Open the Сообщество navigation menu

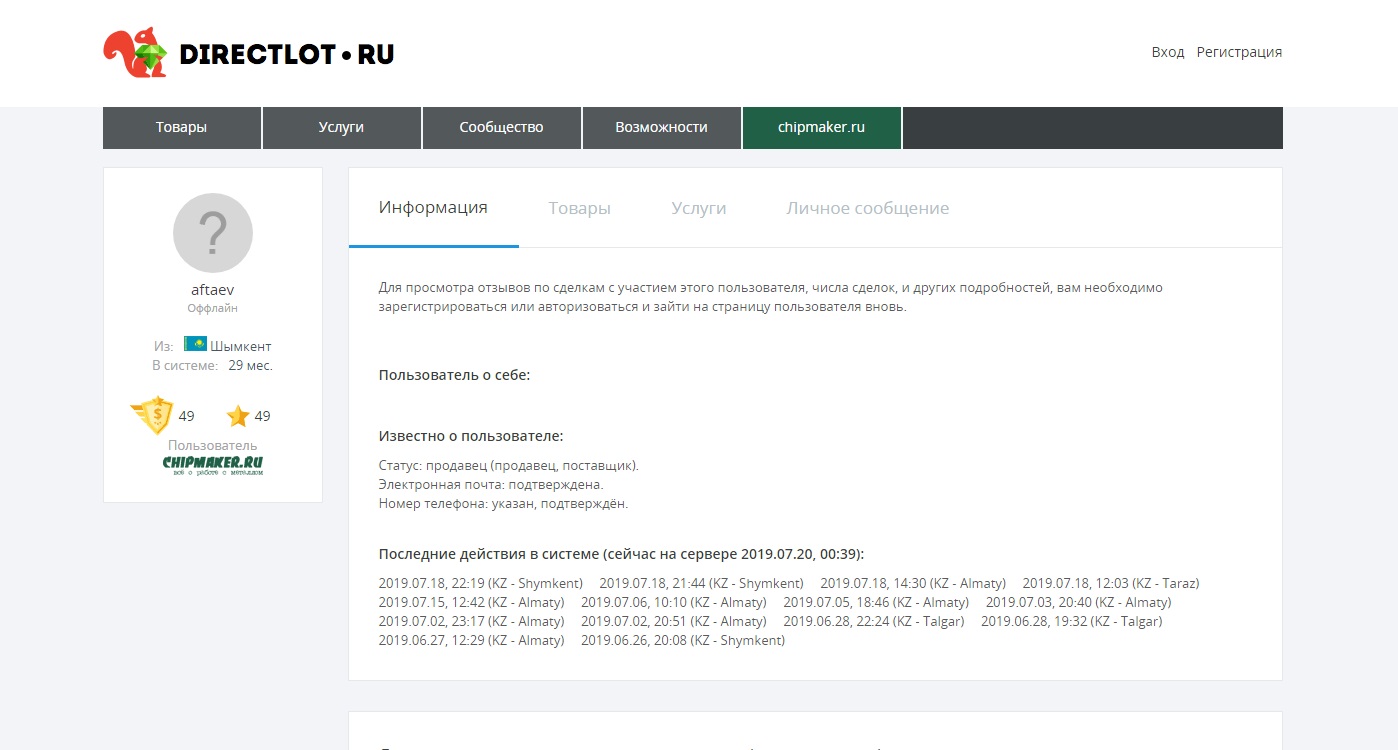(x=502, y=128)
